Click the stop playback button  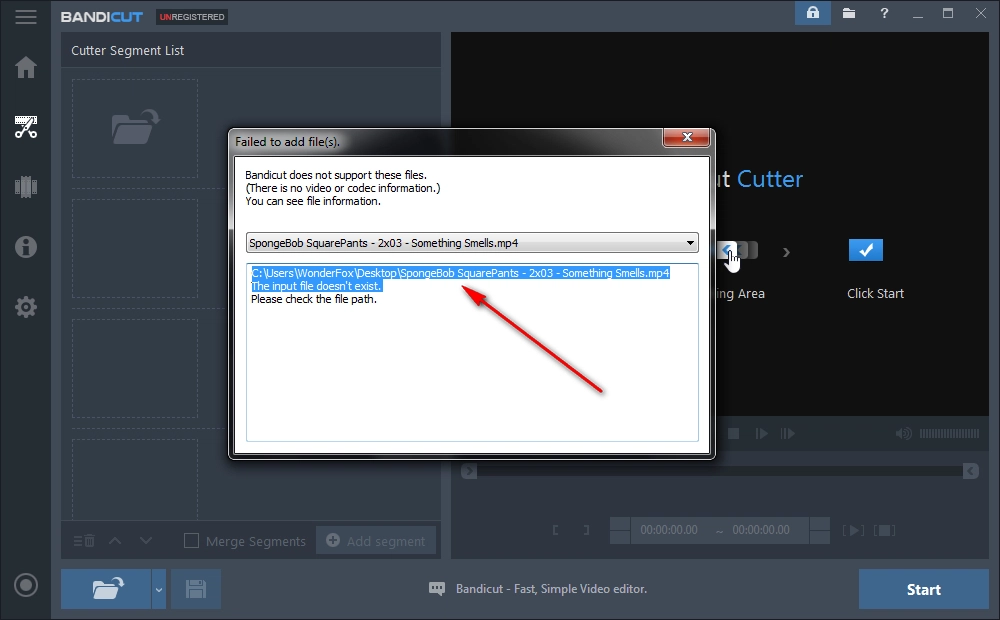(733, 434)
